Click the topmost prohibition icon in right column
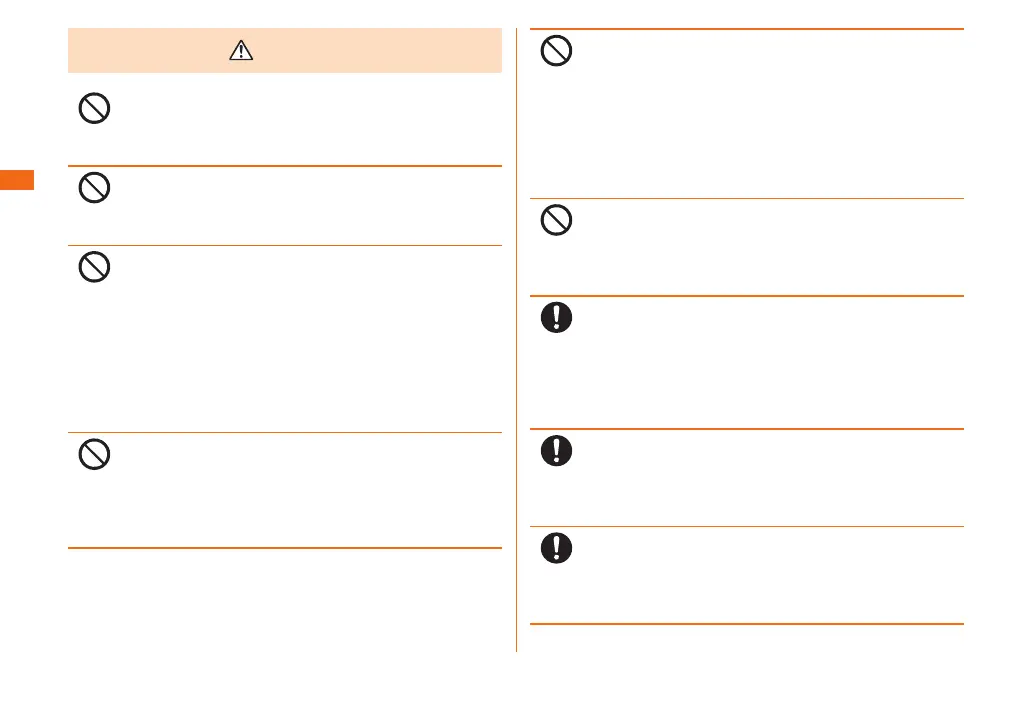This screenshot has width=1032, height=703. coord(557,51)
